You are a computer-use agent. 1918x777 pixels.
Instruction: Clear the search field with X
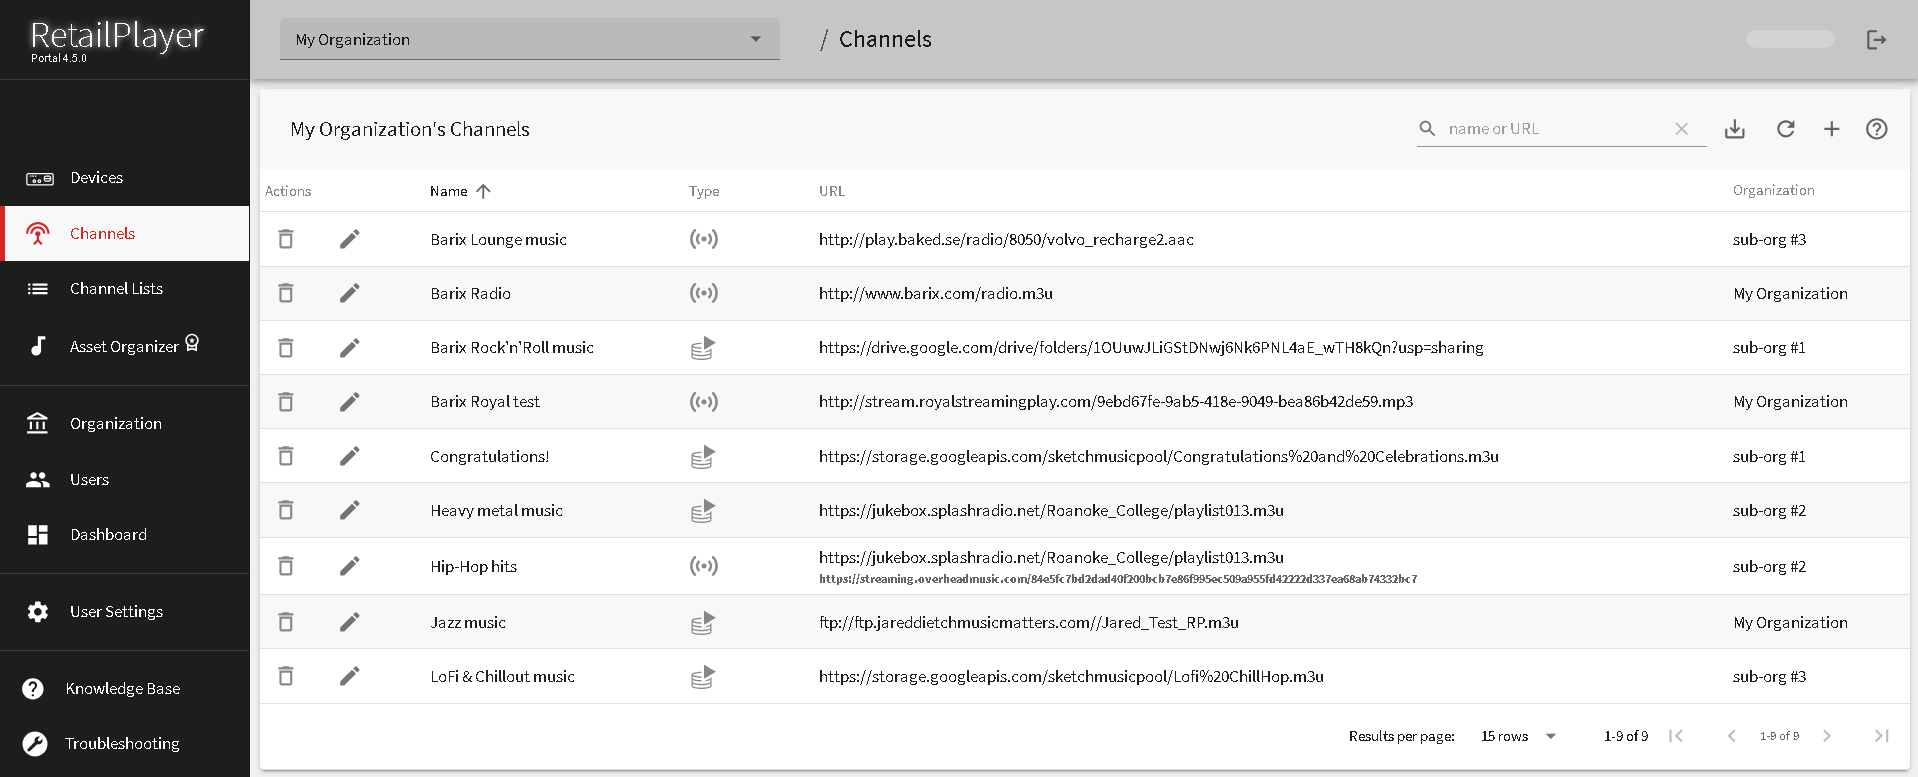(1681, 129)
